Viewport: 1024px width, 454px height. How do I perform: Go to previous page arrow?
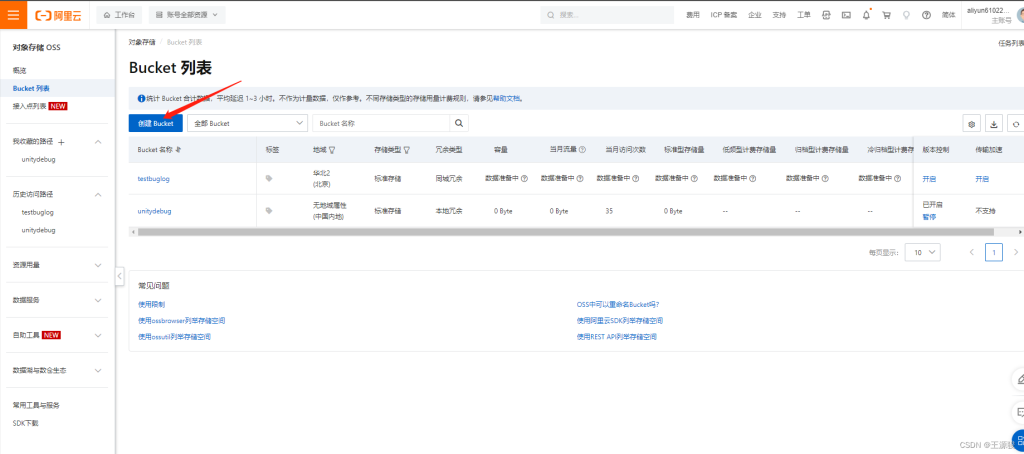coord(972,252)
